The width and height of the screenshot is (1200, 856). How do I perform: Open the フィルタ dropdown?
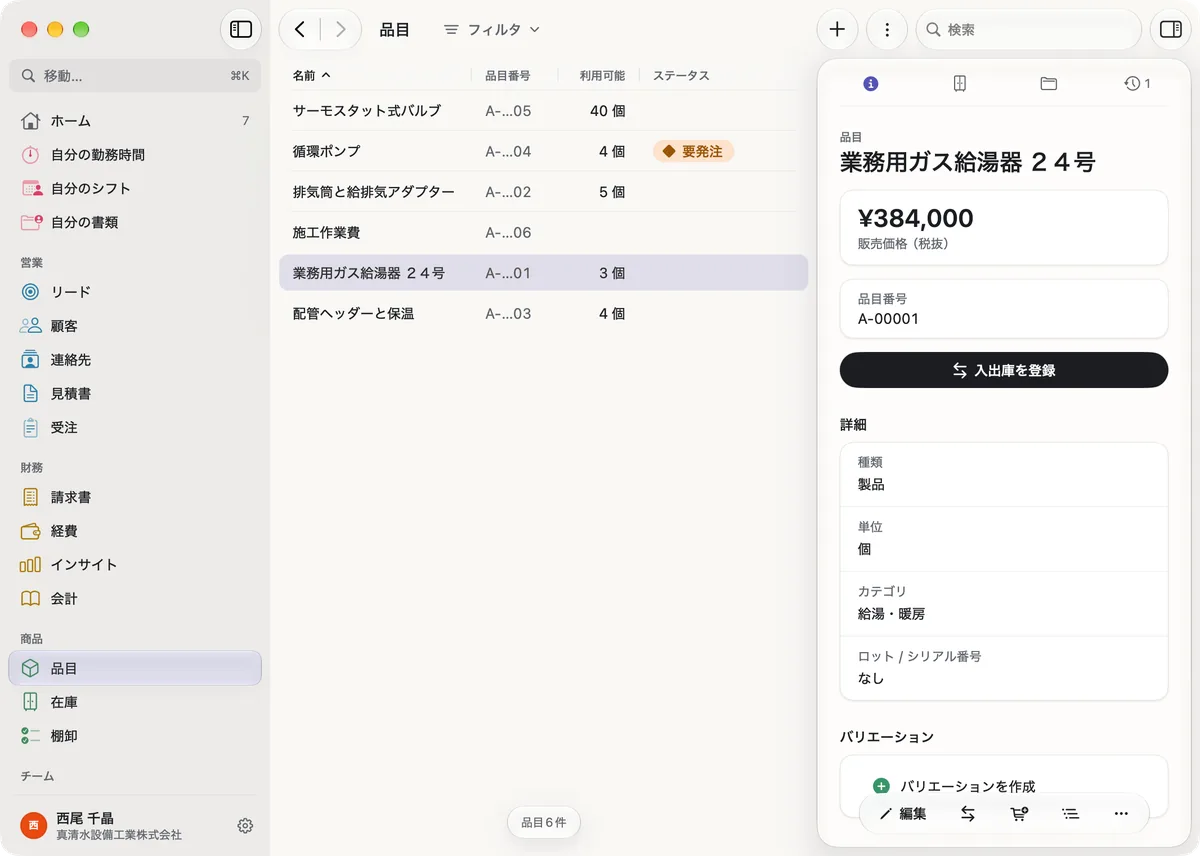click(492, 30)
